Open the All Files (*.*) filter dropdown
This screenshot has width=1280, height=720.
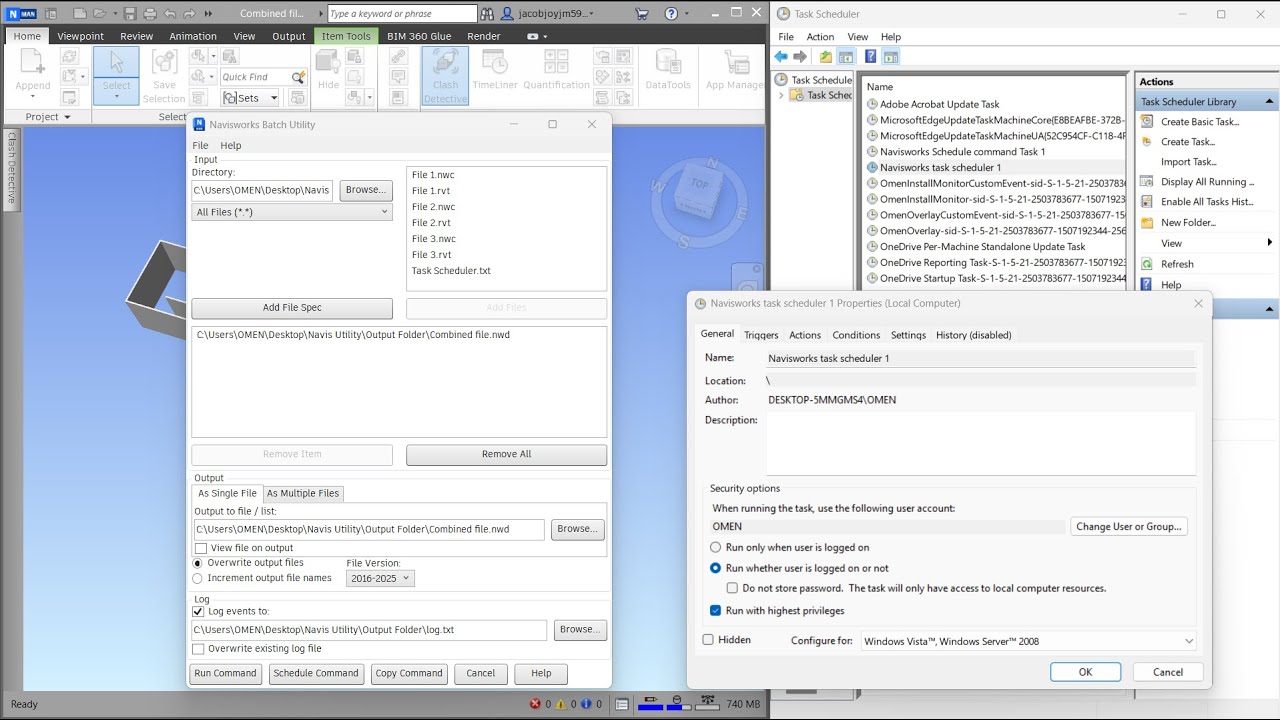click(x=292, y=212)
